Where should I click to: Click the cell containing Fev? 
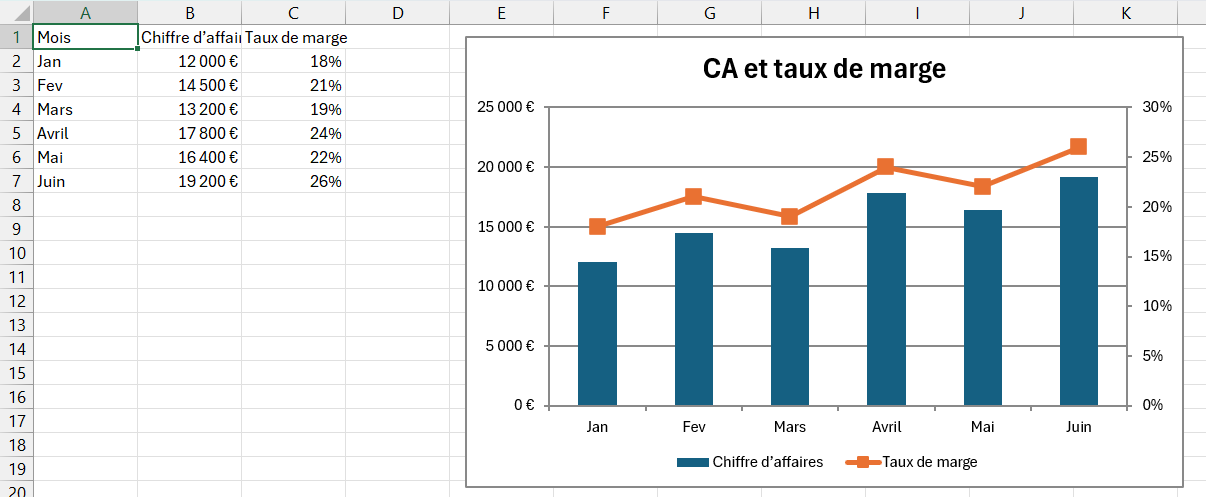click(85, 85)
